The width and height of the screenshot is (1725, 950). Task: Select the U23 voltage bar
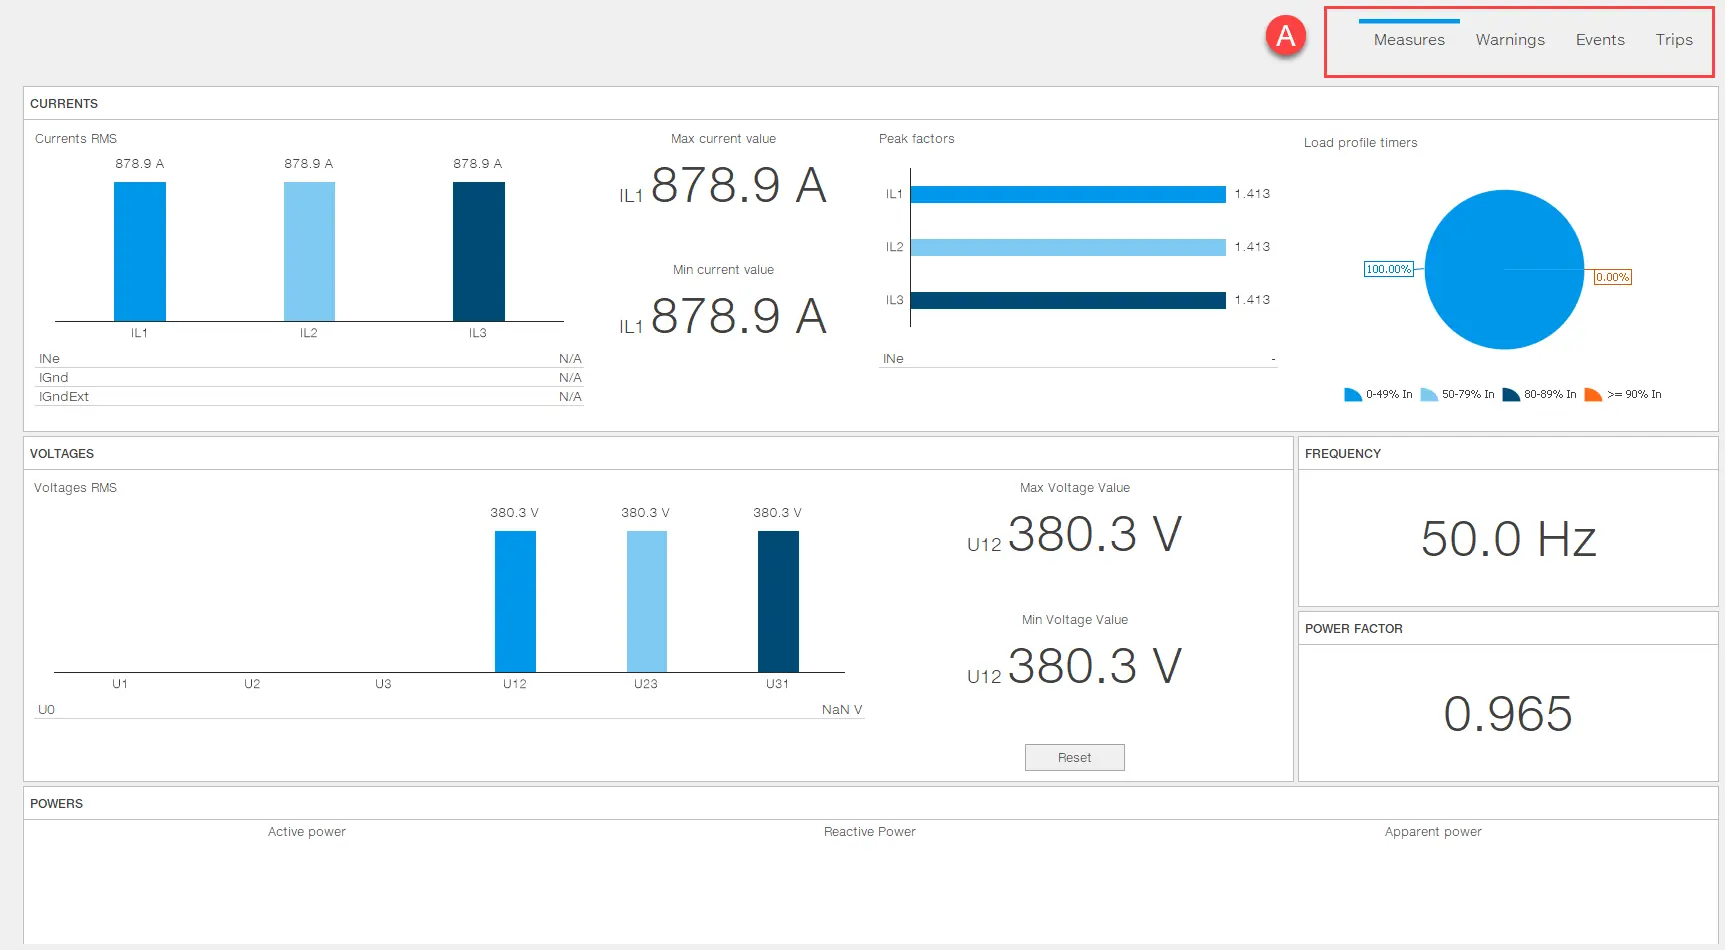coord(646,601)
